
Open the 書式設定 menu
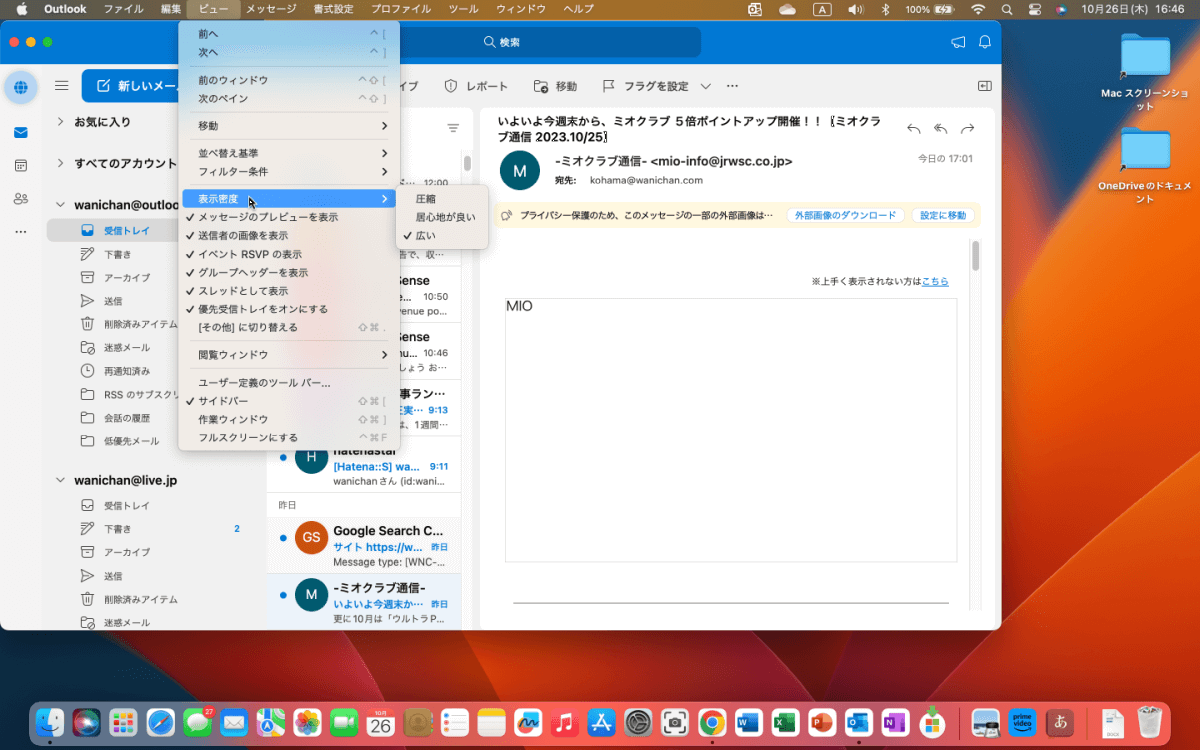click(x=333, y=9)
